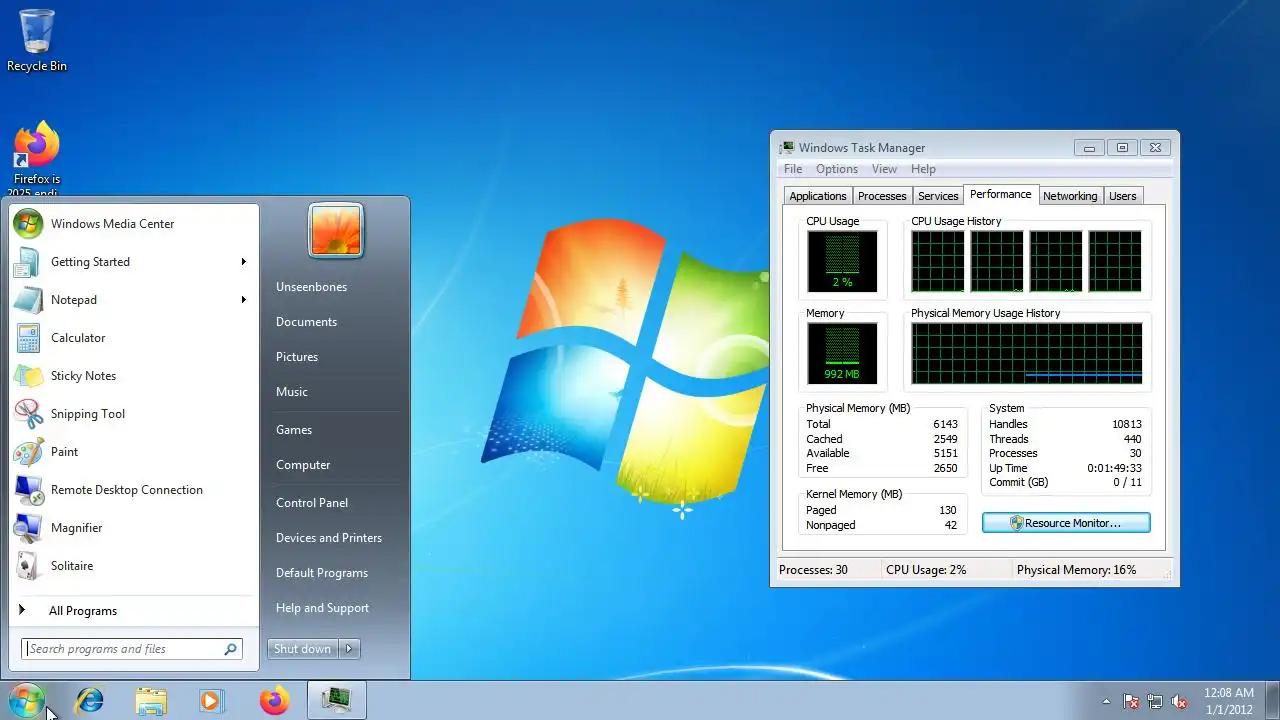Open Firefox from the taskbar
The height and width of the screenshot is (720, 1280).
(x=274, y=701)
